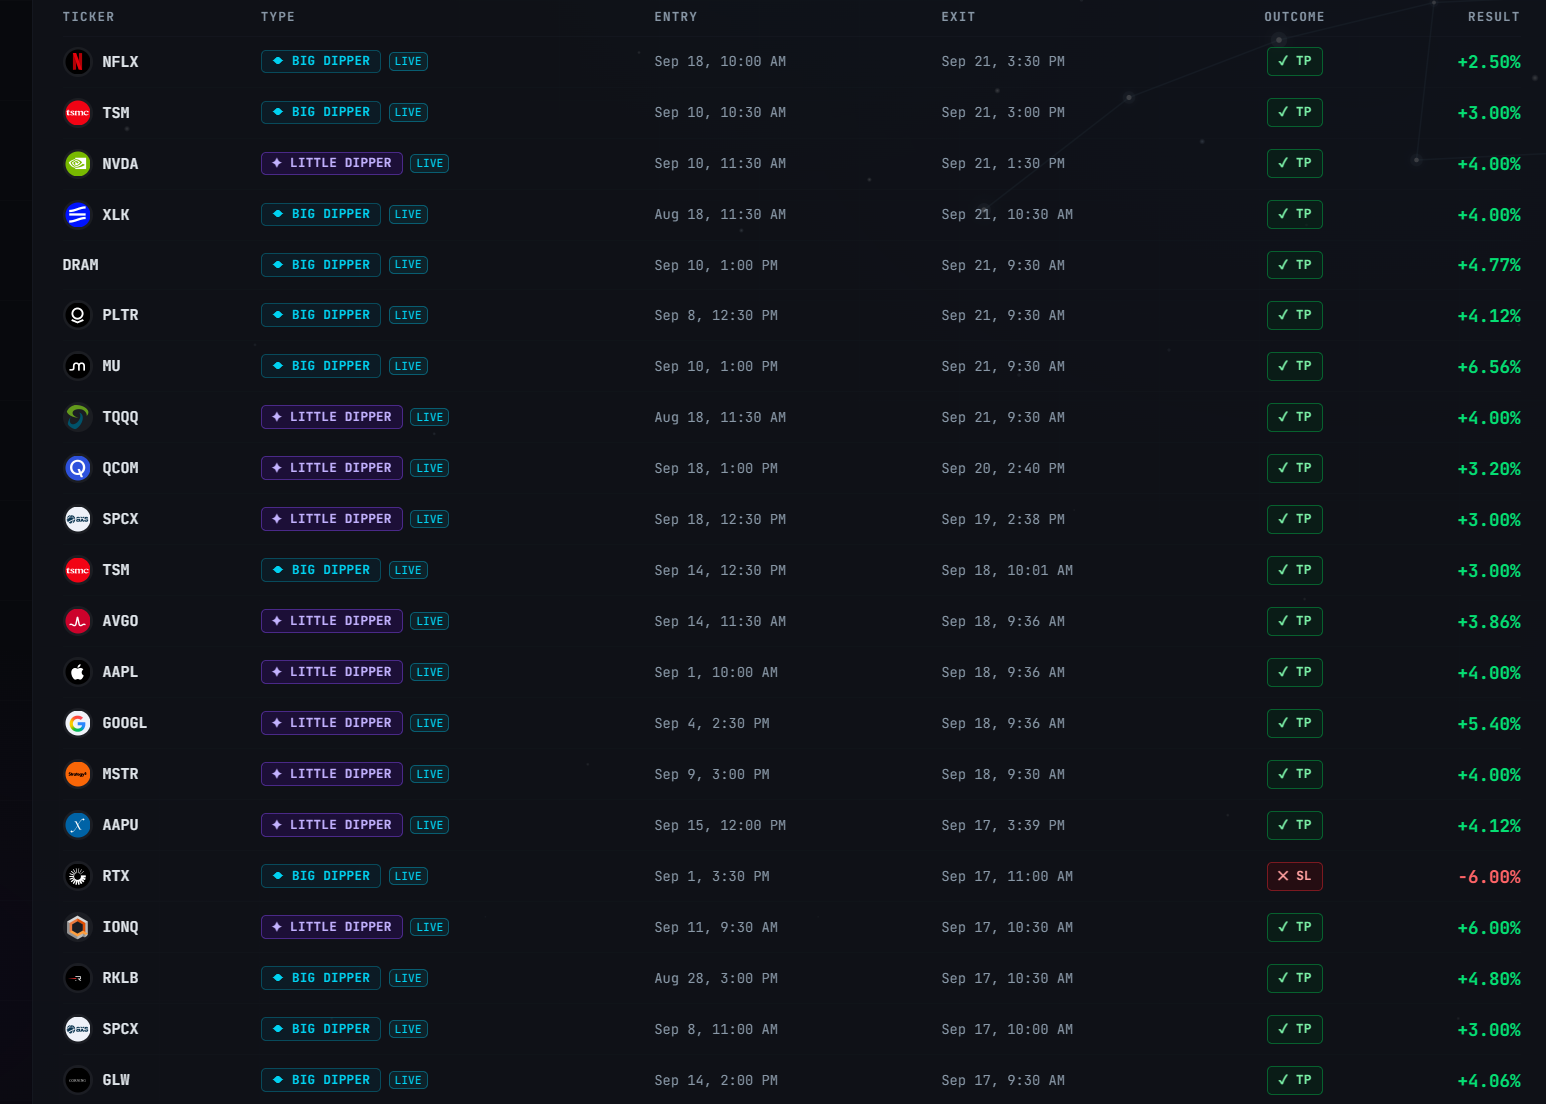Click the entry time 'Sep 8, 12:30 PM'

(716, 316)
